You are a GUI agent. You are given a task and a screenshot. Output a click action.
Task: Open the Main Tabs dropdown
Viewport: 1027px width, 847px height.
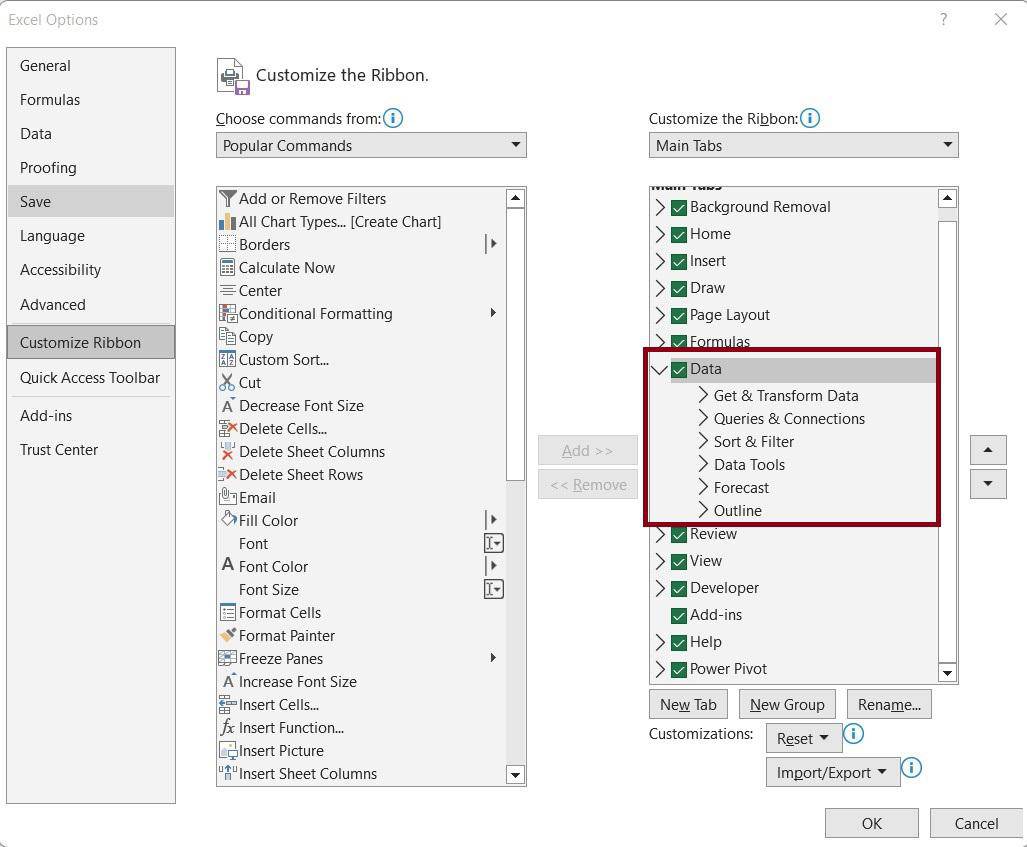(803, 145)
